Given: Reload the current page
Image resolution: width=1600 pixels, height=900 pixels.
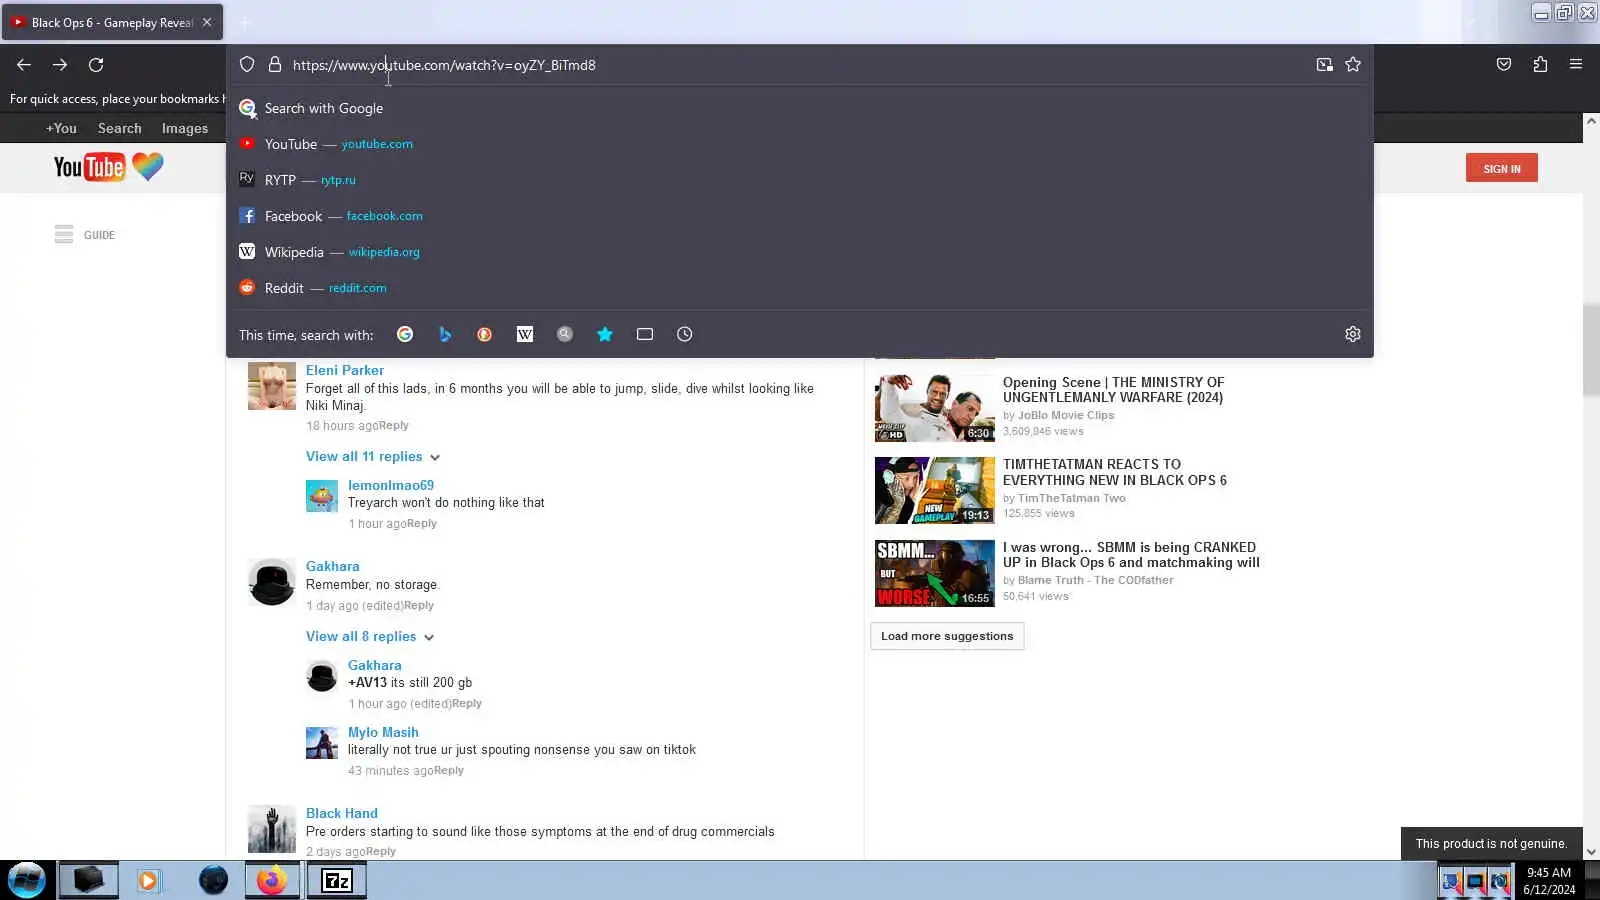Looking at the screenshot, I should click(x=96, y=65).
